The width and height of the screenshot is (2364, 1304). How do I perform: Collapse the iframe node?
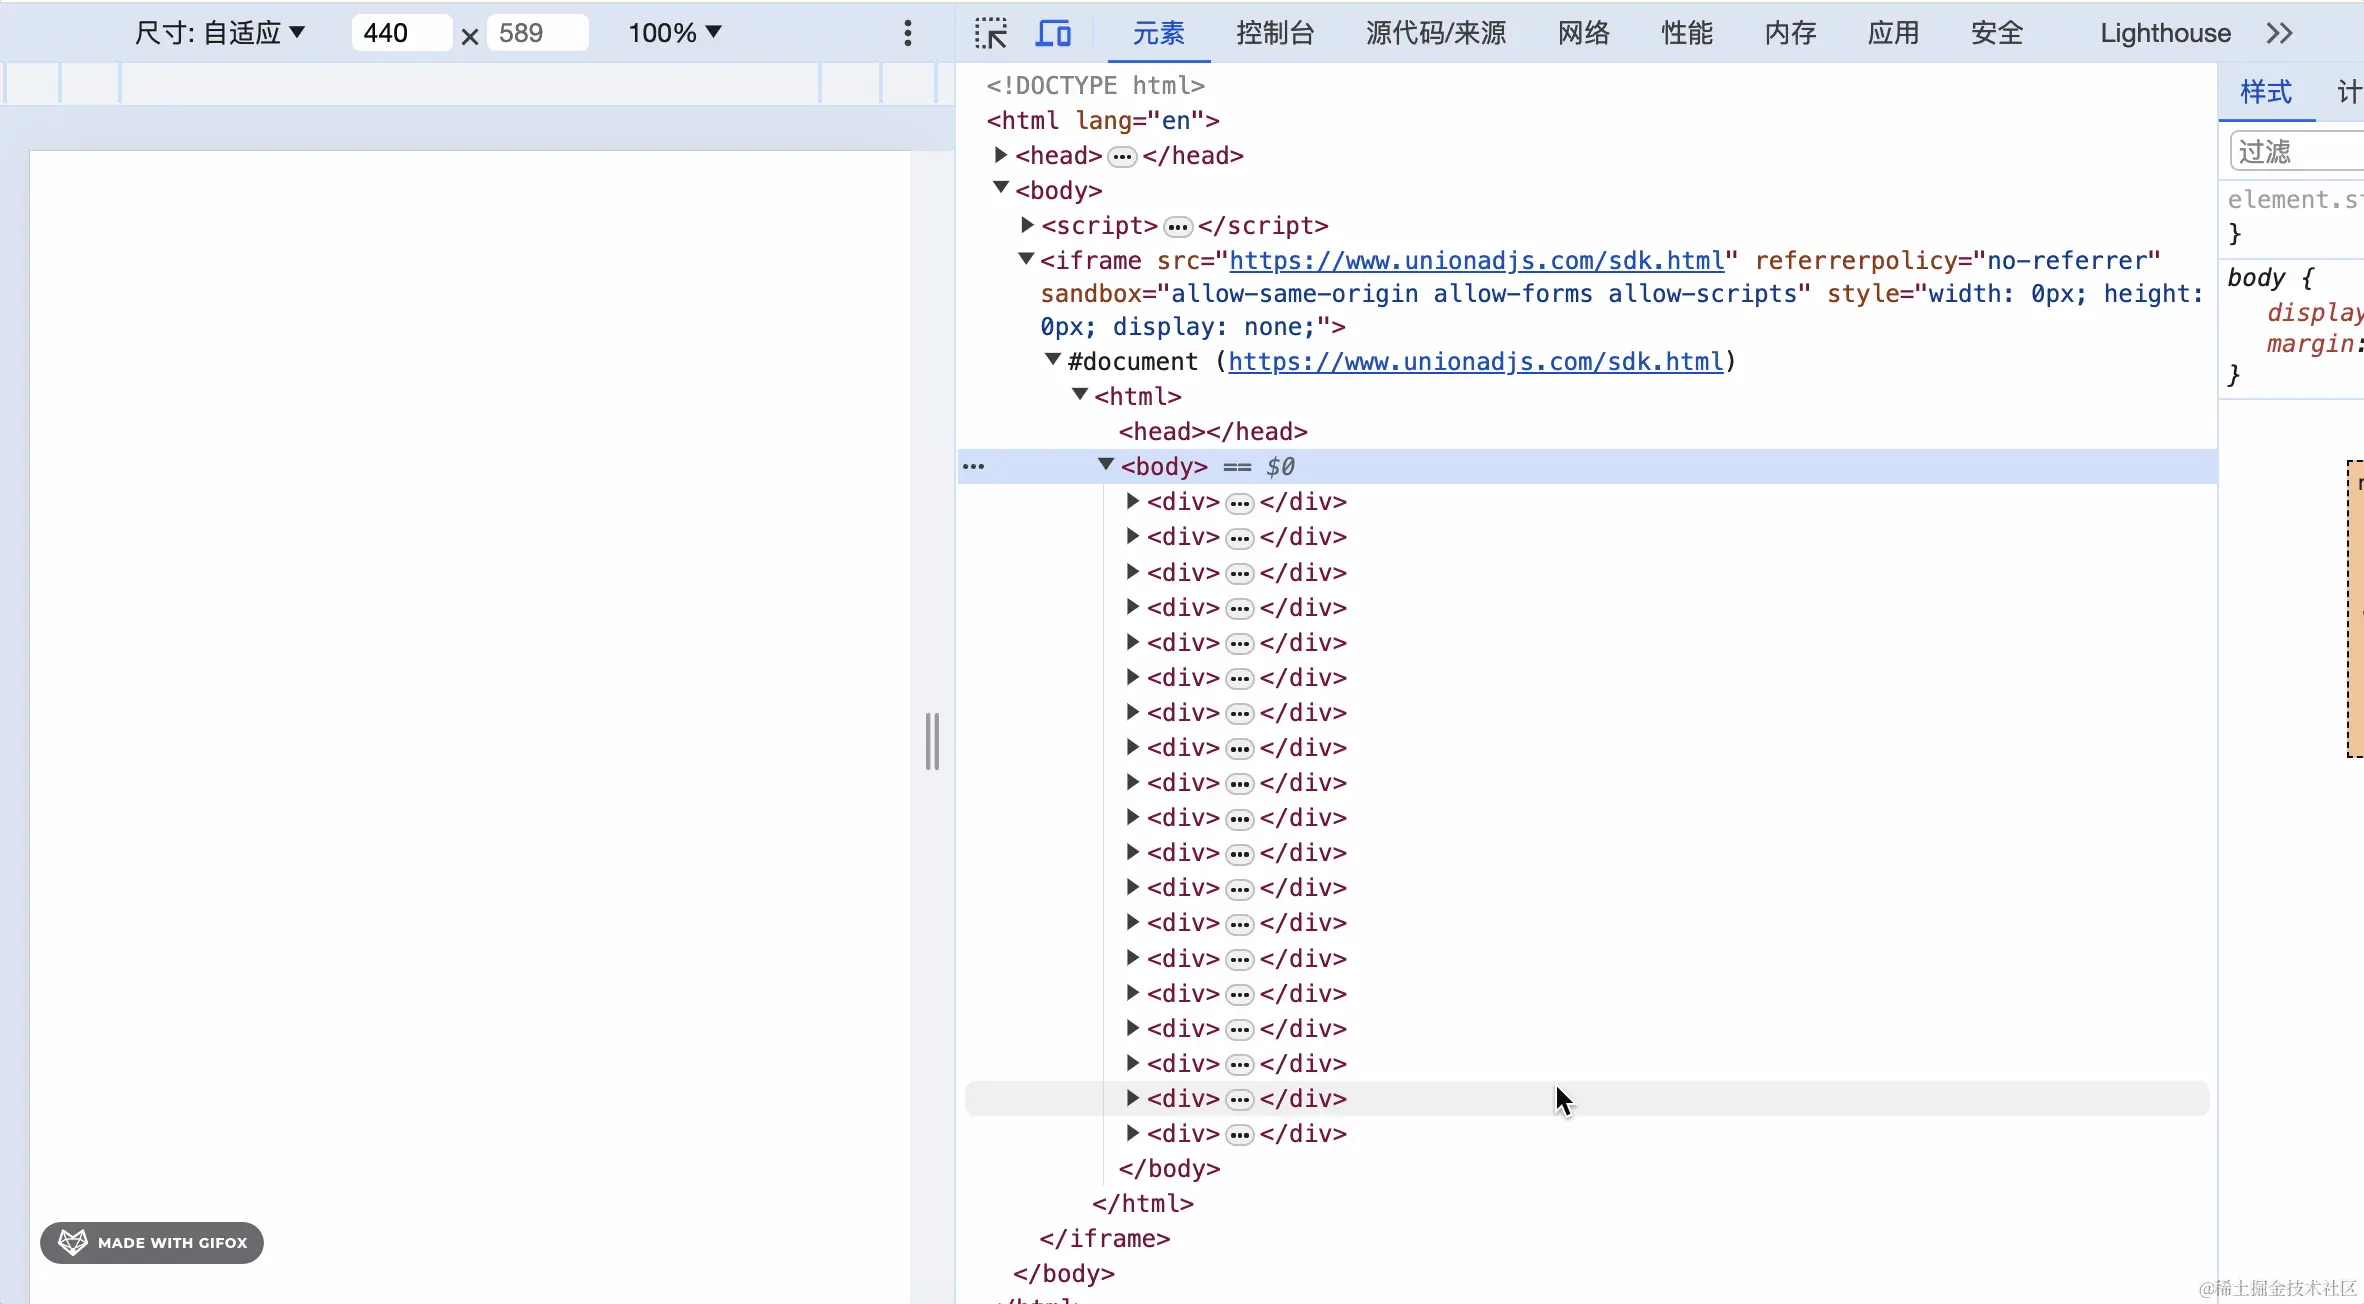point(1026,259)
